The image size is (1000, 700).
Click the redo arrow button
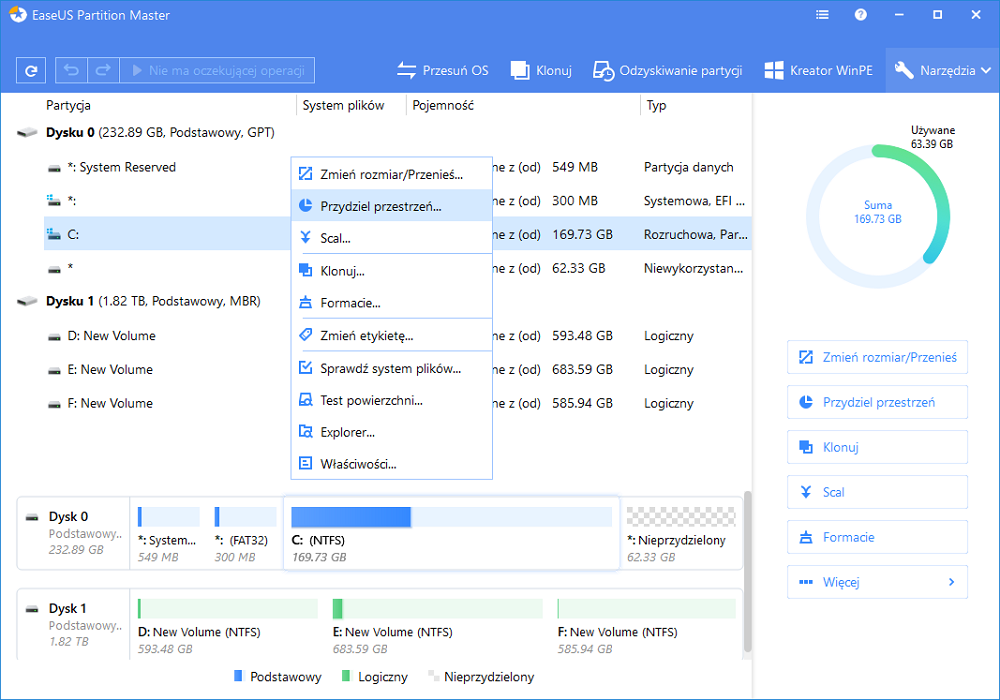point(103,71)
